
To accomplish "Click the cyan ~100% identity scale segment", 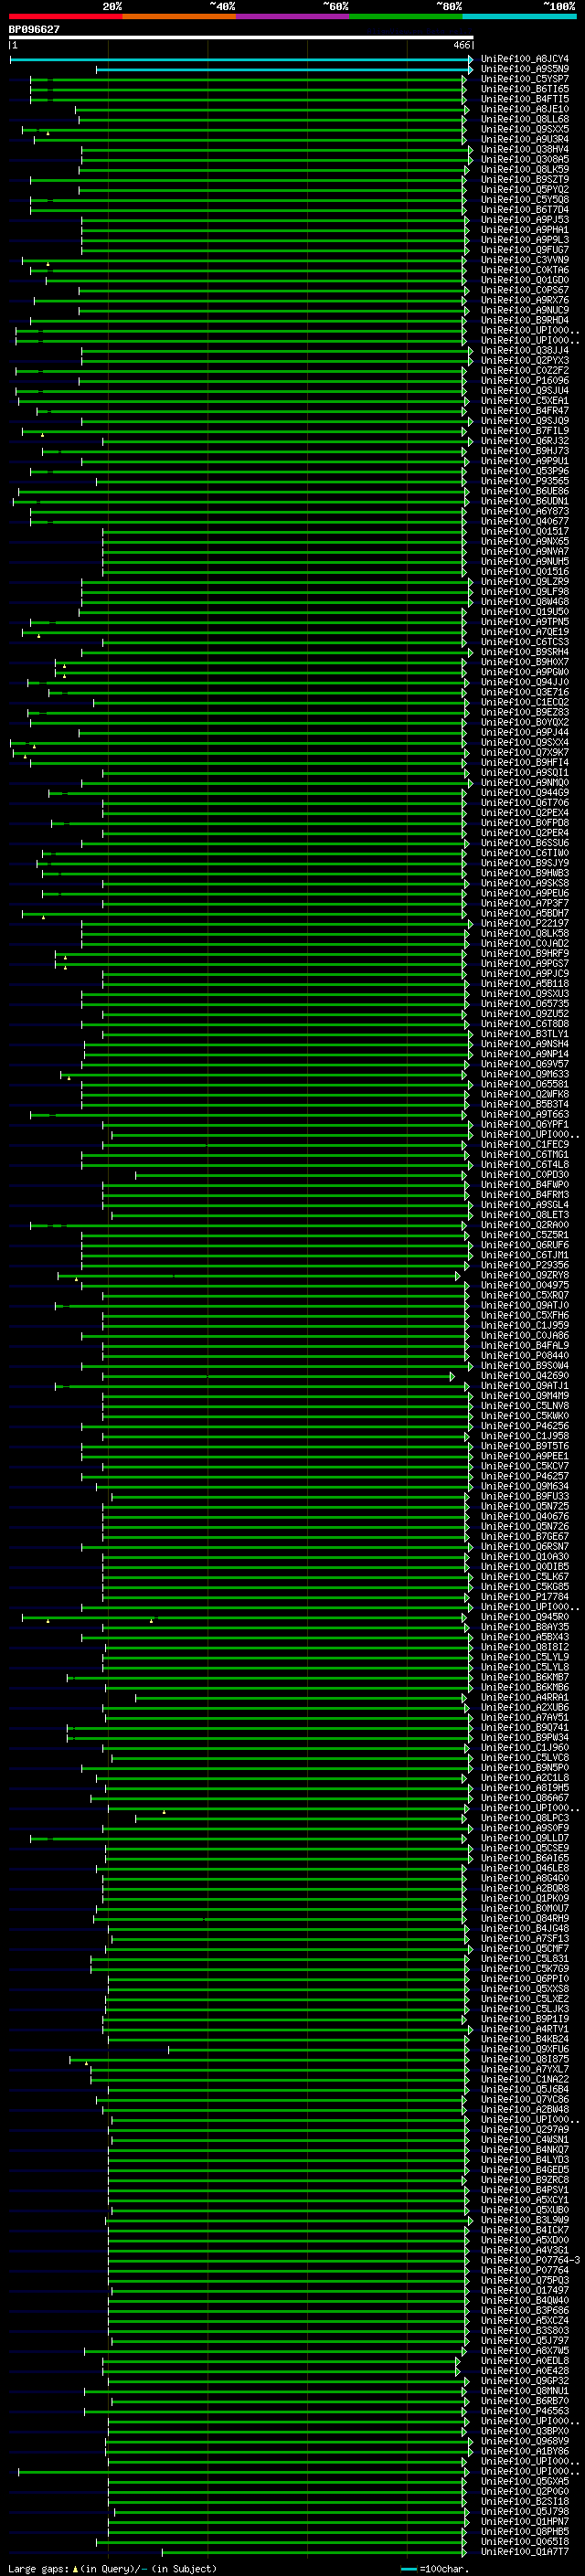I will [519, 16].
